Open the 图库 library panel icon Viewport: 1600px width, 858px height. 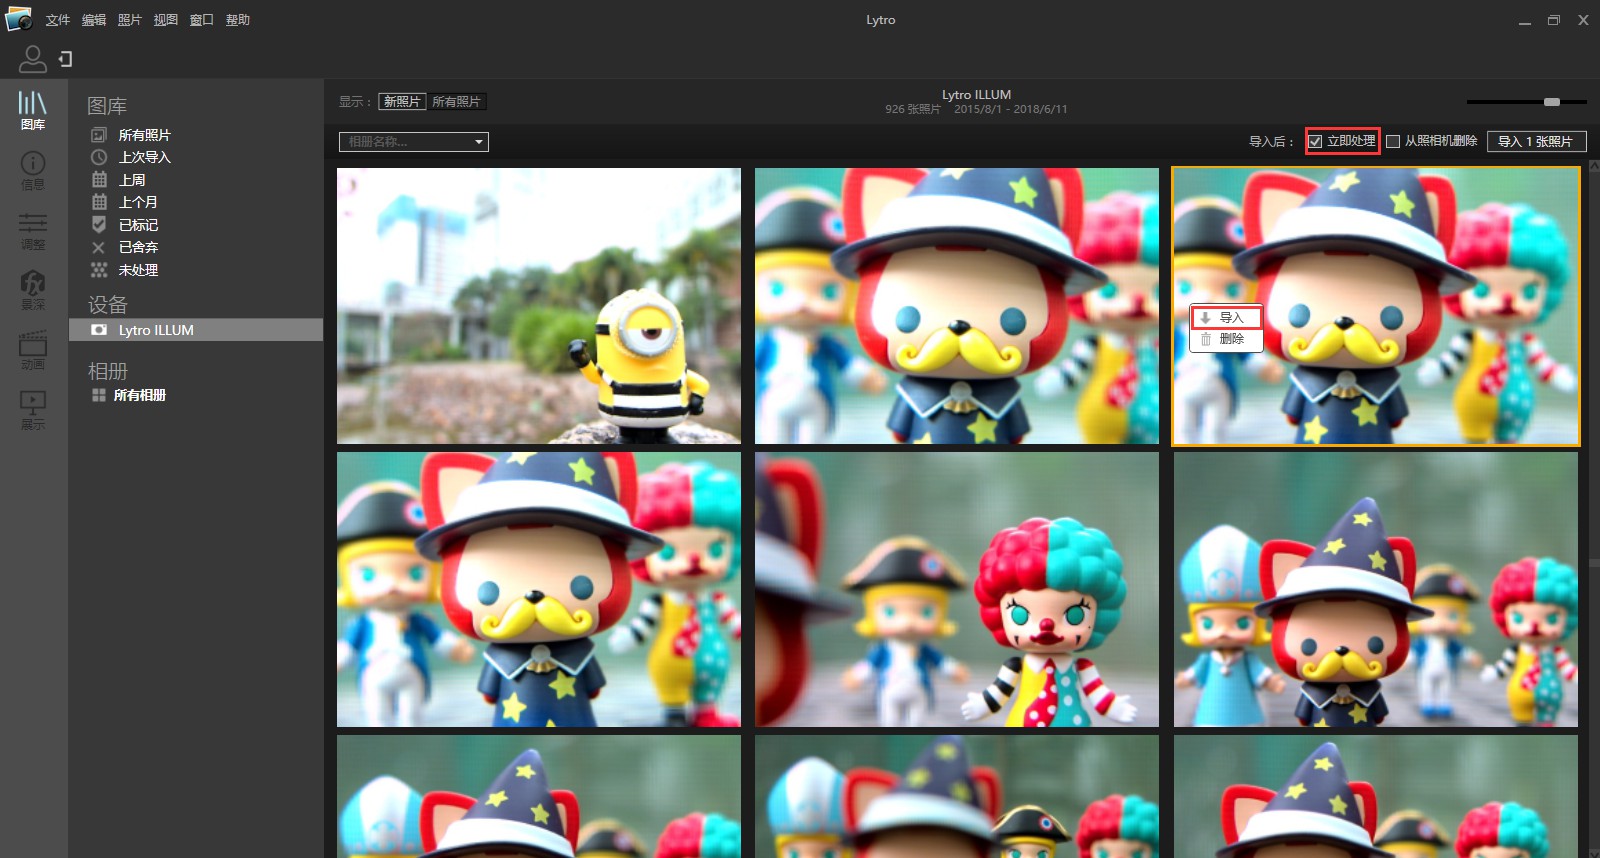tap(32, 109)
